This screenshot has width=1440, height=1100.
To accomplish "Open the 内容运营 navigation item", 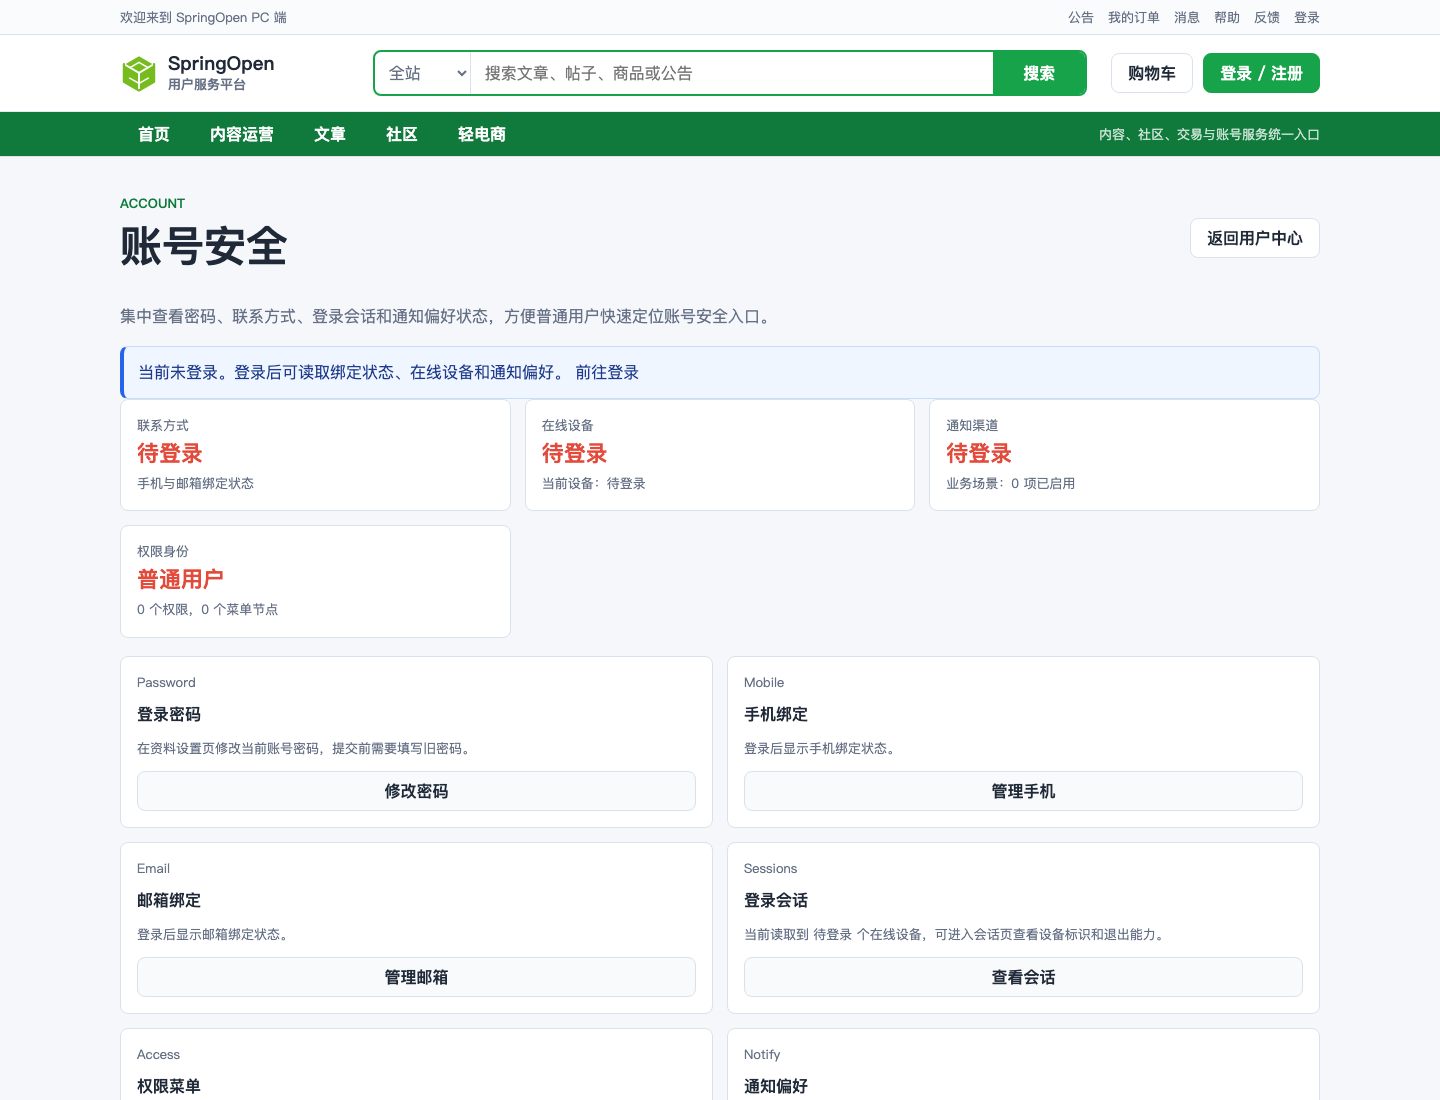I will (242, 134).
